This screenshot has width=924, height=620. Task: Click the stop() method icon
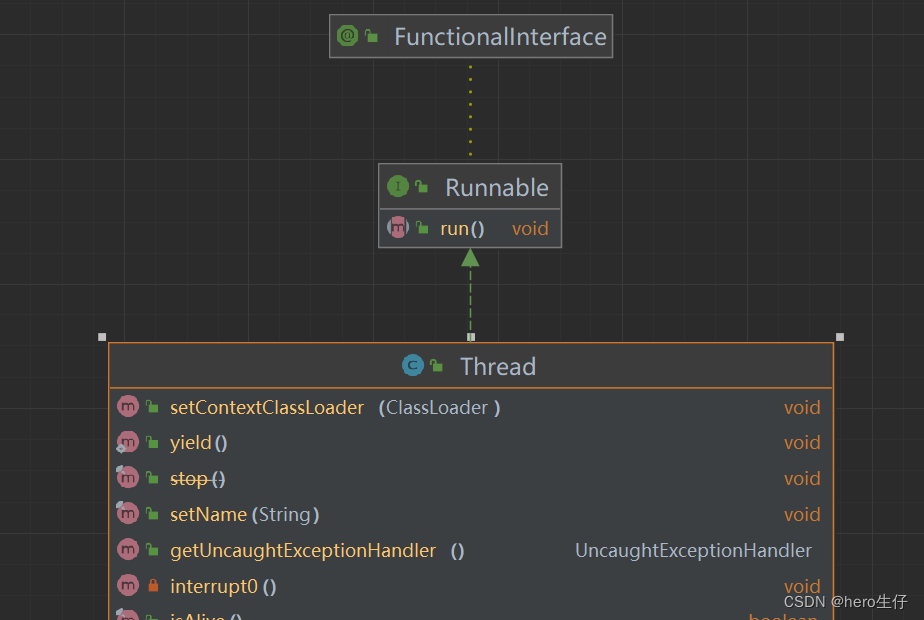click(x=128, y=478)
